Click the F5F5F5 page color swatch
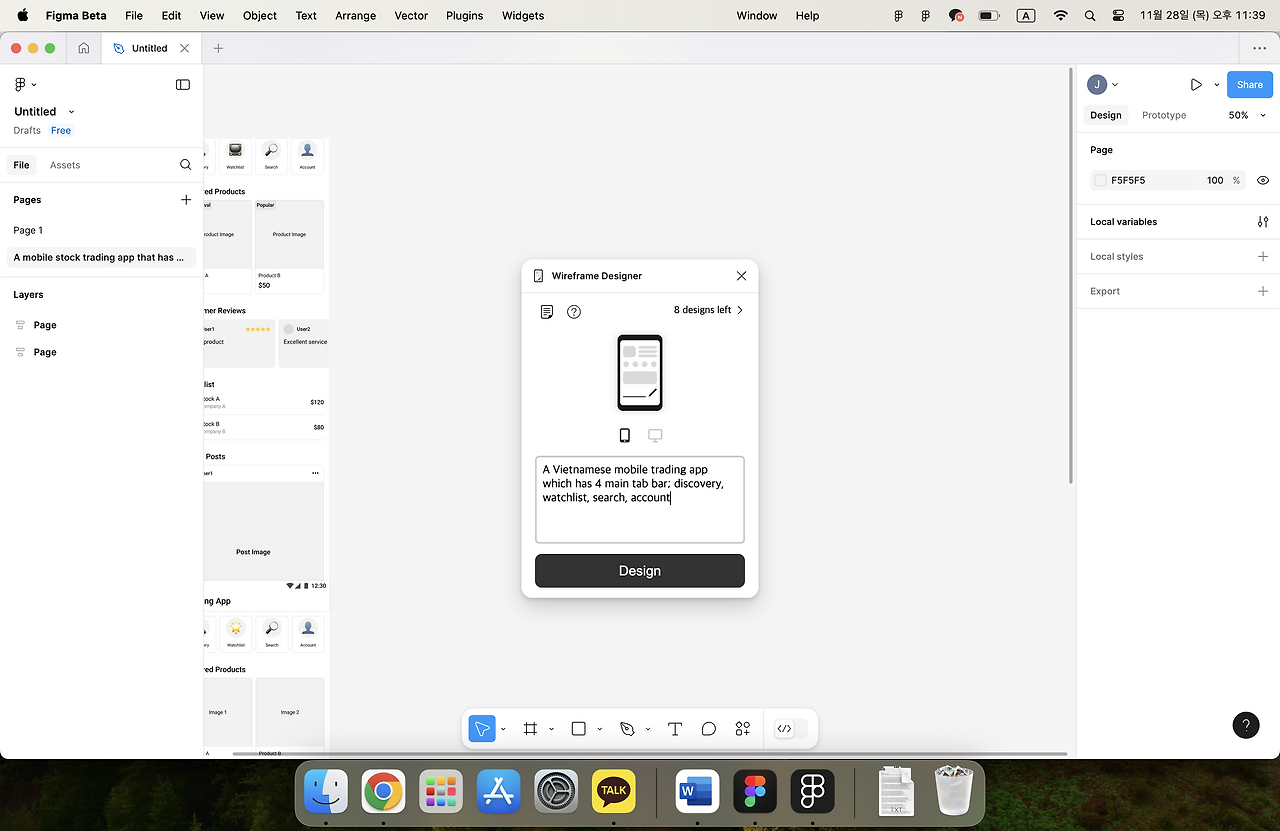This screenshot has height=831, width=1280. 1101,181
